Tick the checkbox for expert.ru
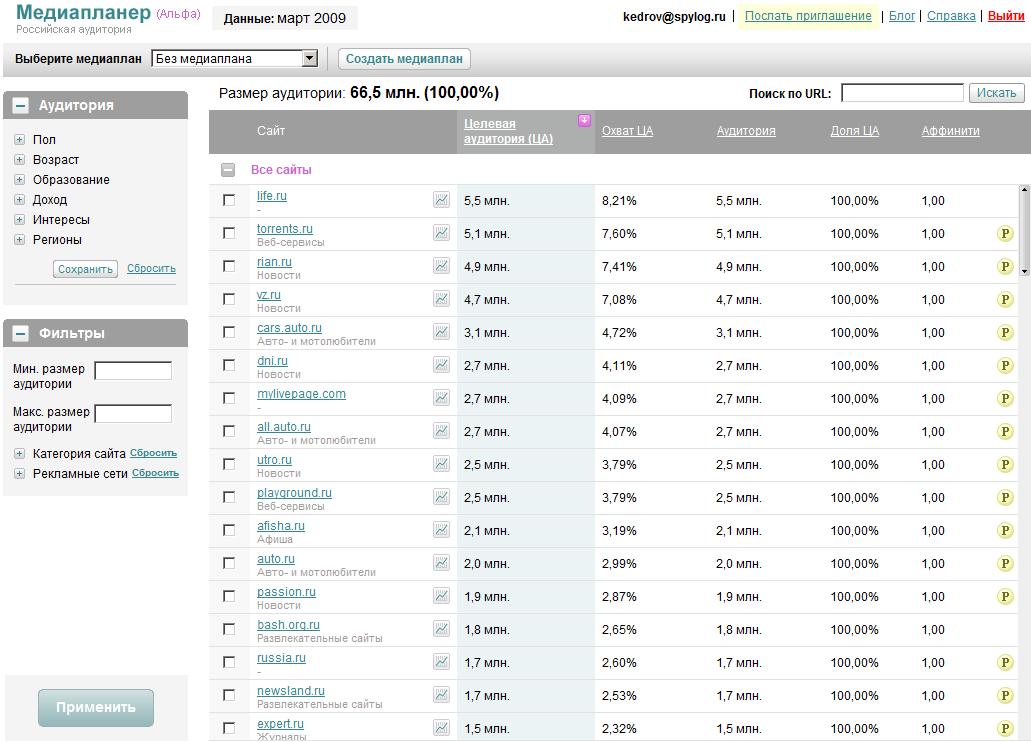This screenshot has width=1031, height=742. click(x=229, y=728)
